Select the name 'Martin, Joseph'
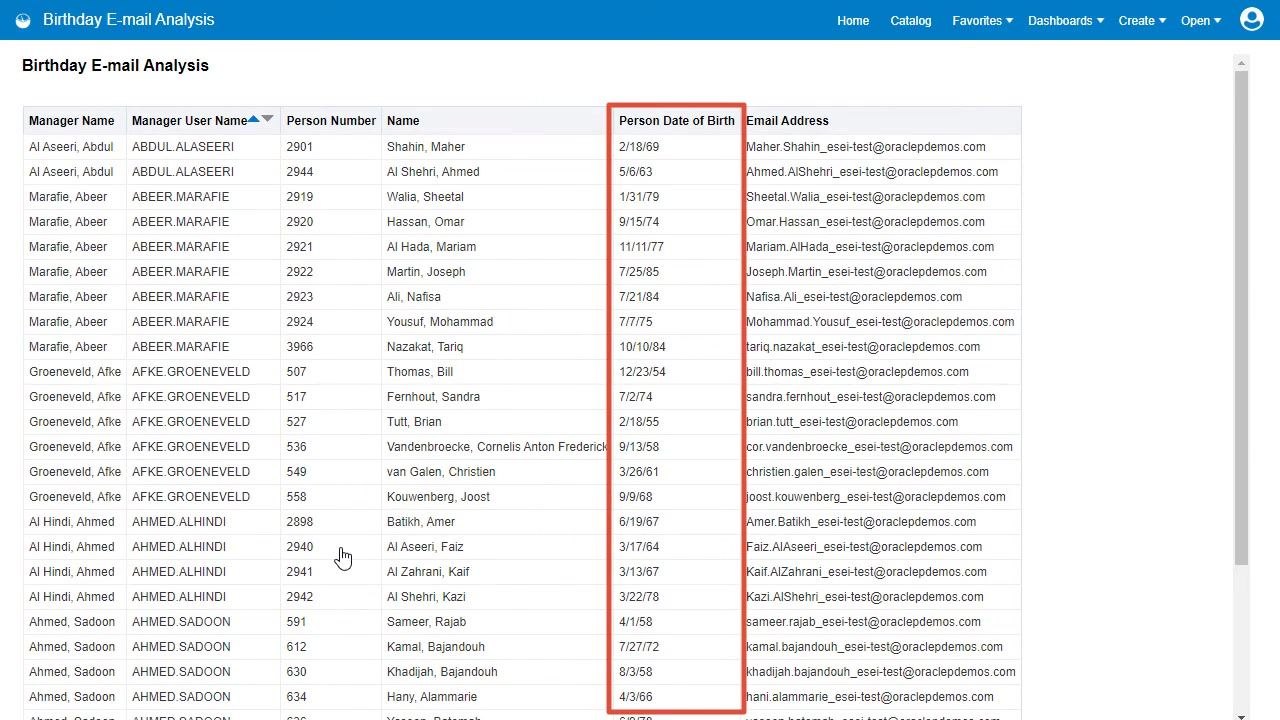The image size is (1280, 720). (x=426, y=272)
